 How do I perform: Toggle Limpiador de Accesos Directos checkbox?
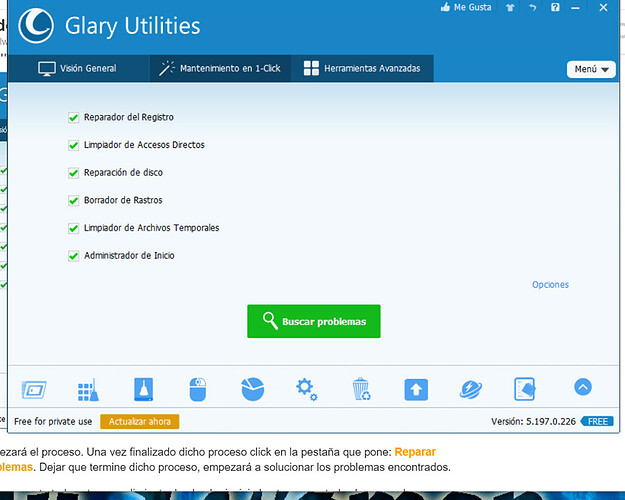[x=73, y=145]
